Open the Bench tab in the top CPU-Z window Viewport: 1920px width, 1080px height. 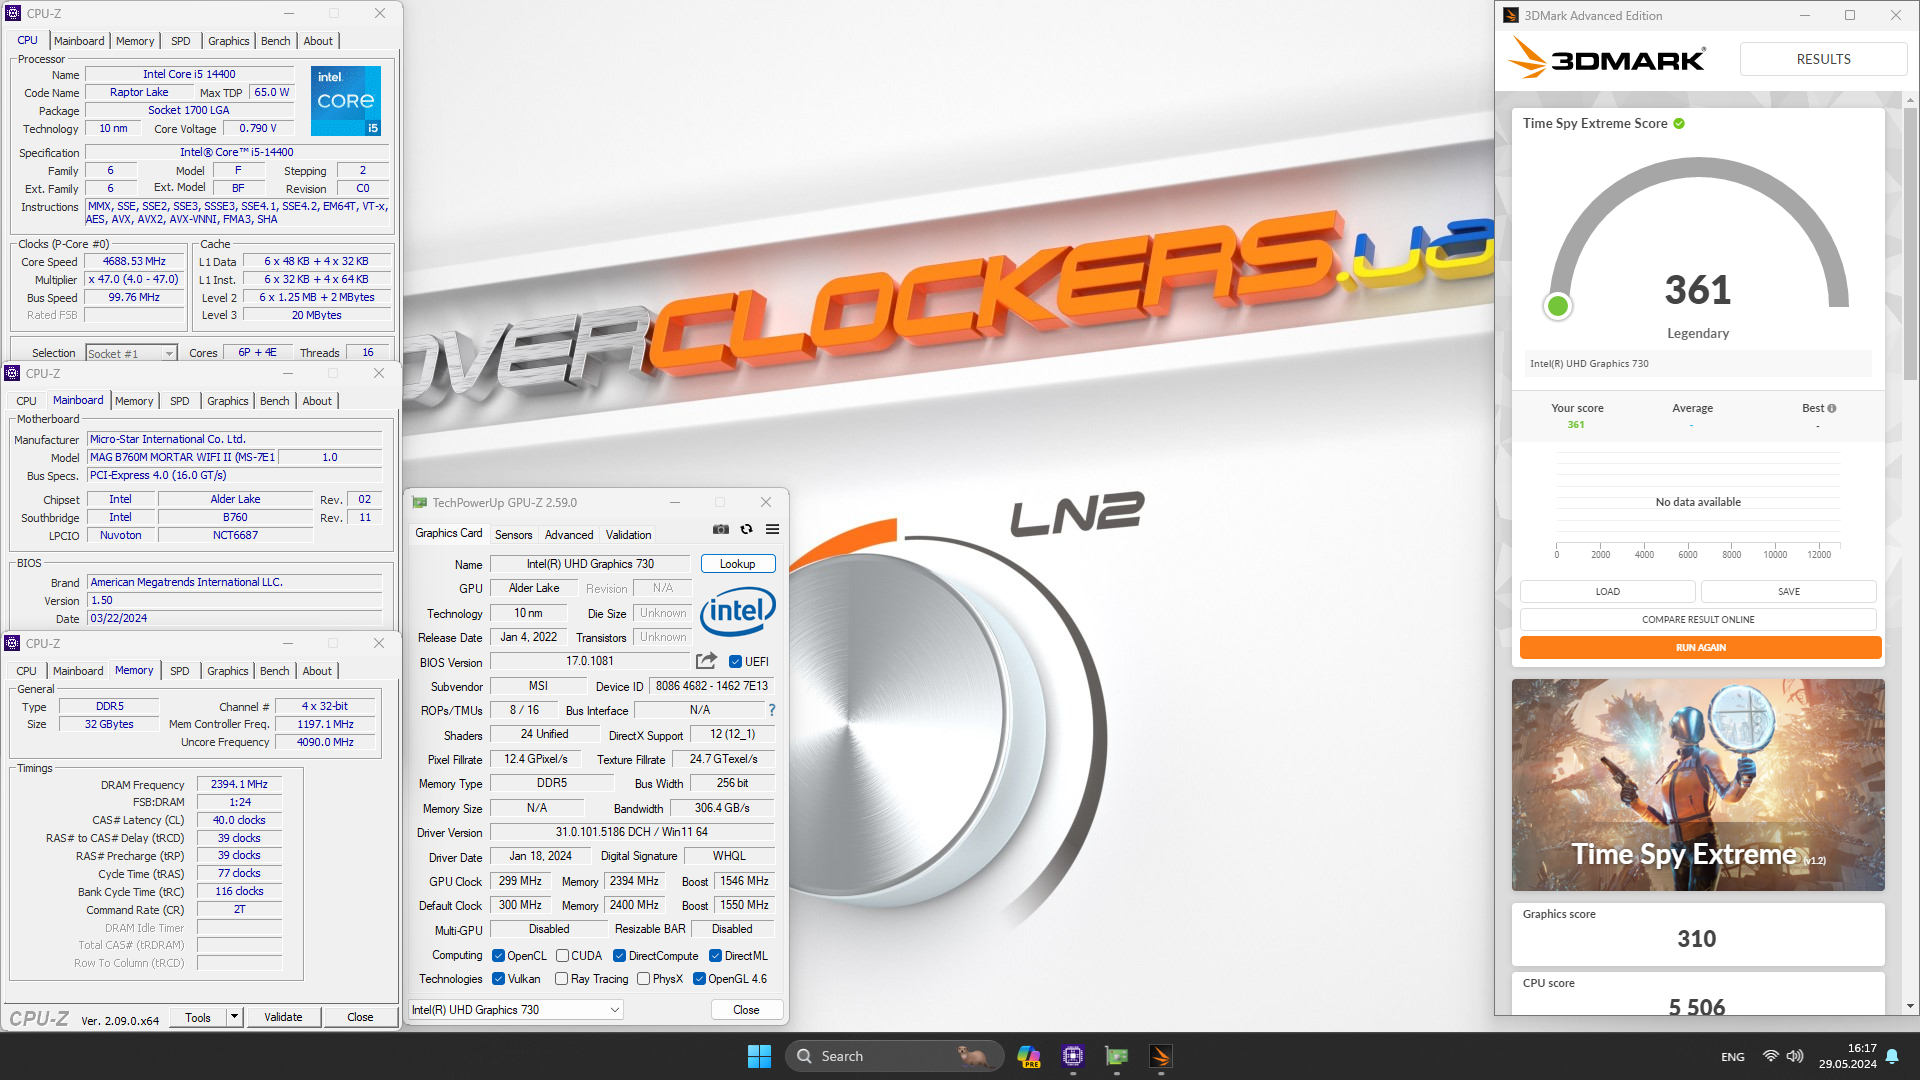[x=275, y=41]
